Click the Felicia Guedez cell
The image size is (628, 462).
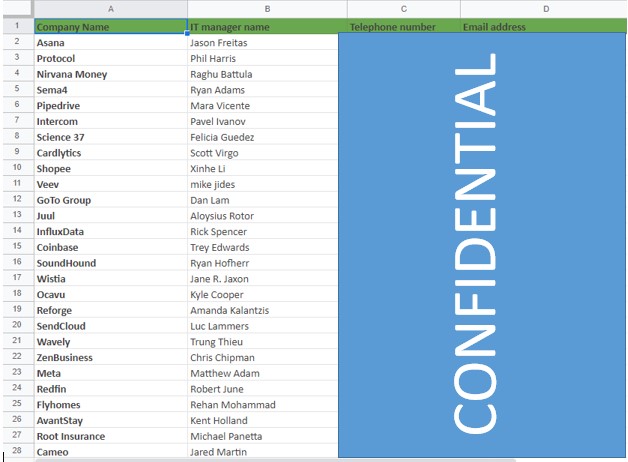point(263,137)
